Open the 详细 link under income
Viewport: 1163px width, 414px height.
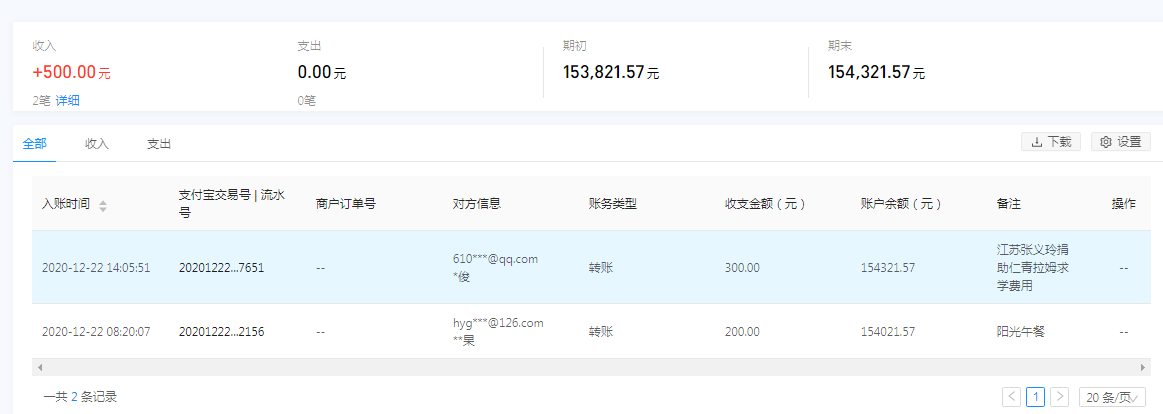[x=68, y=100]
